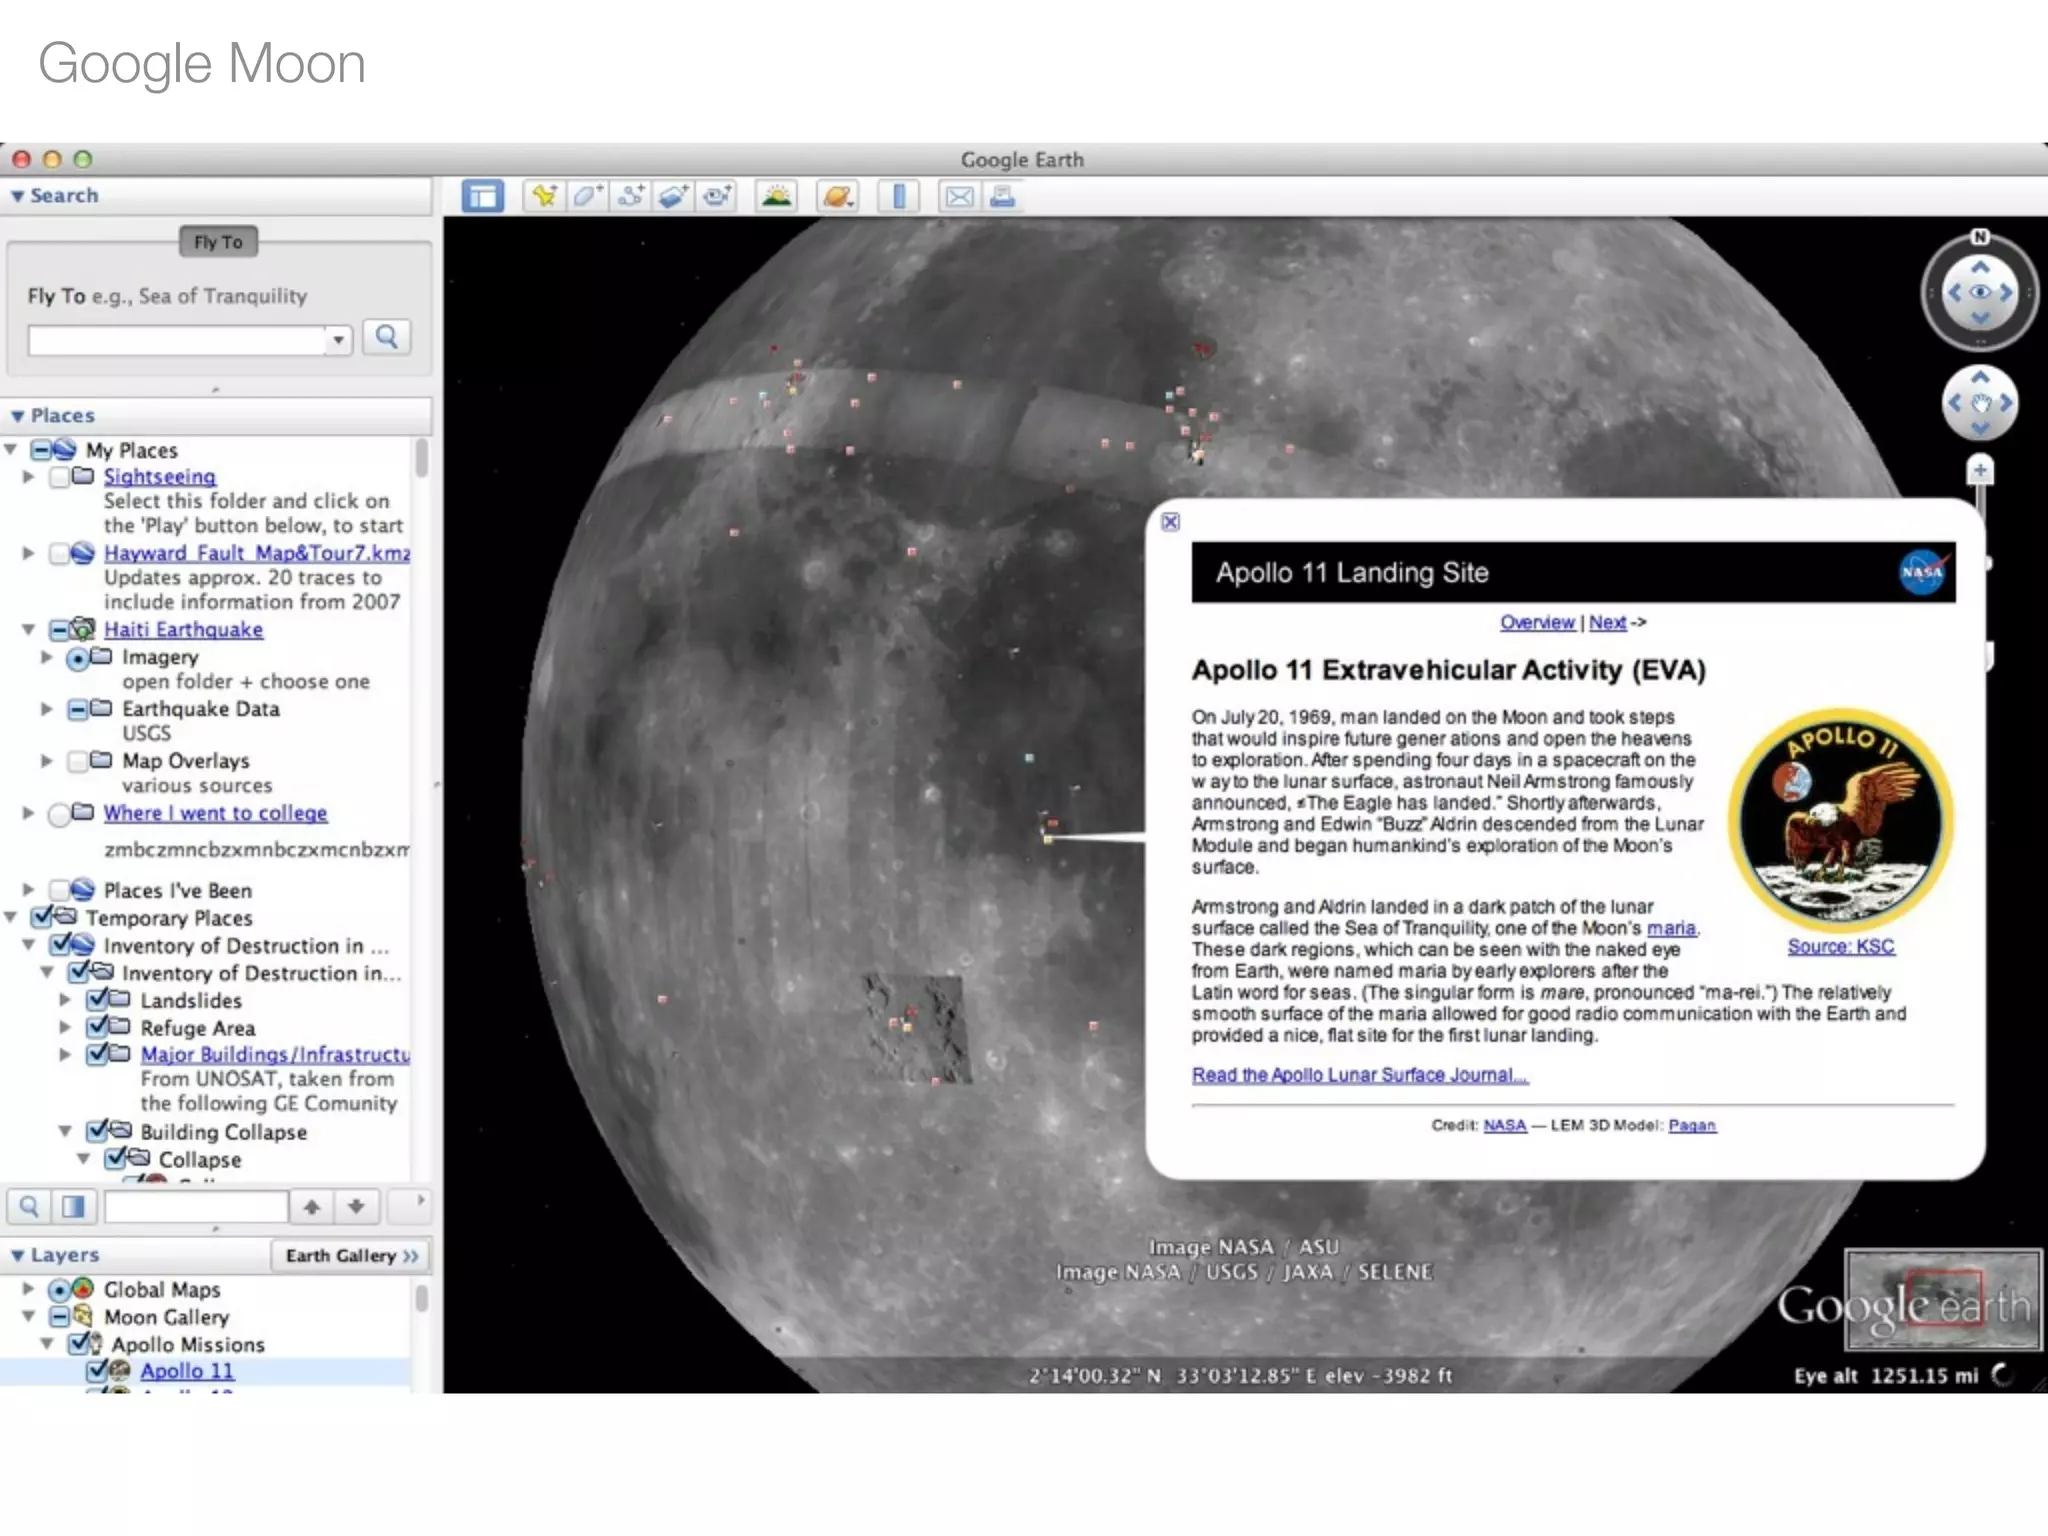Open the maria link

1671,929
